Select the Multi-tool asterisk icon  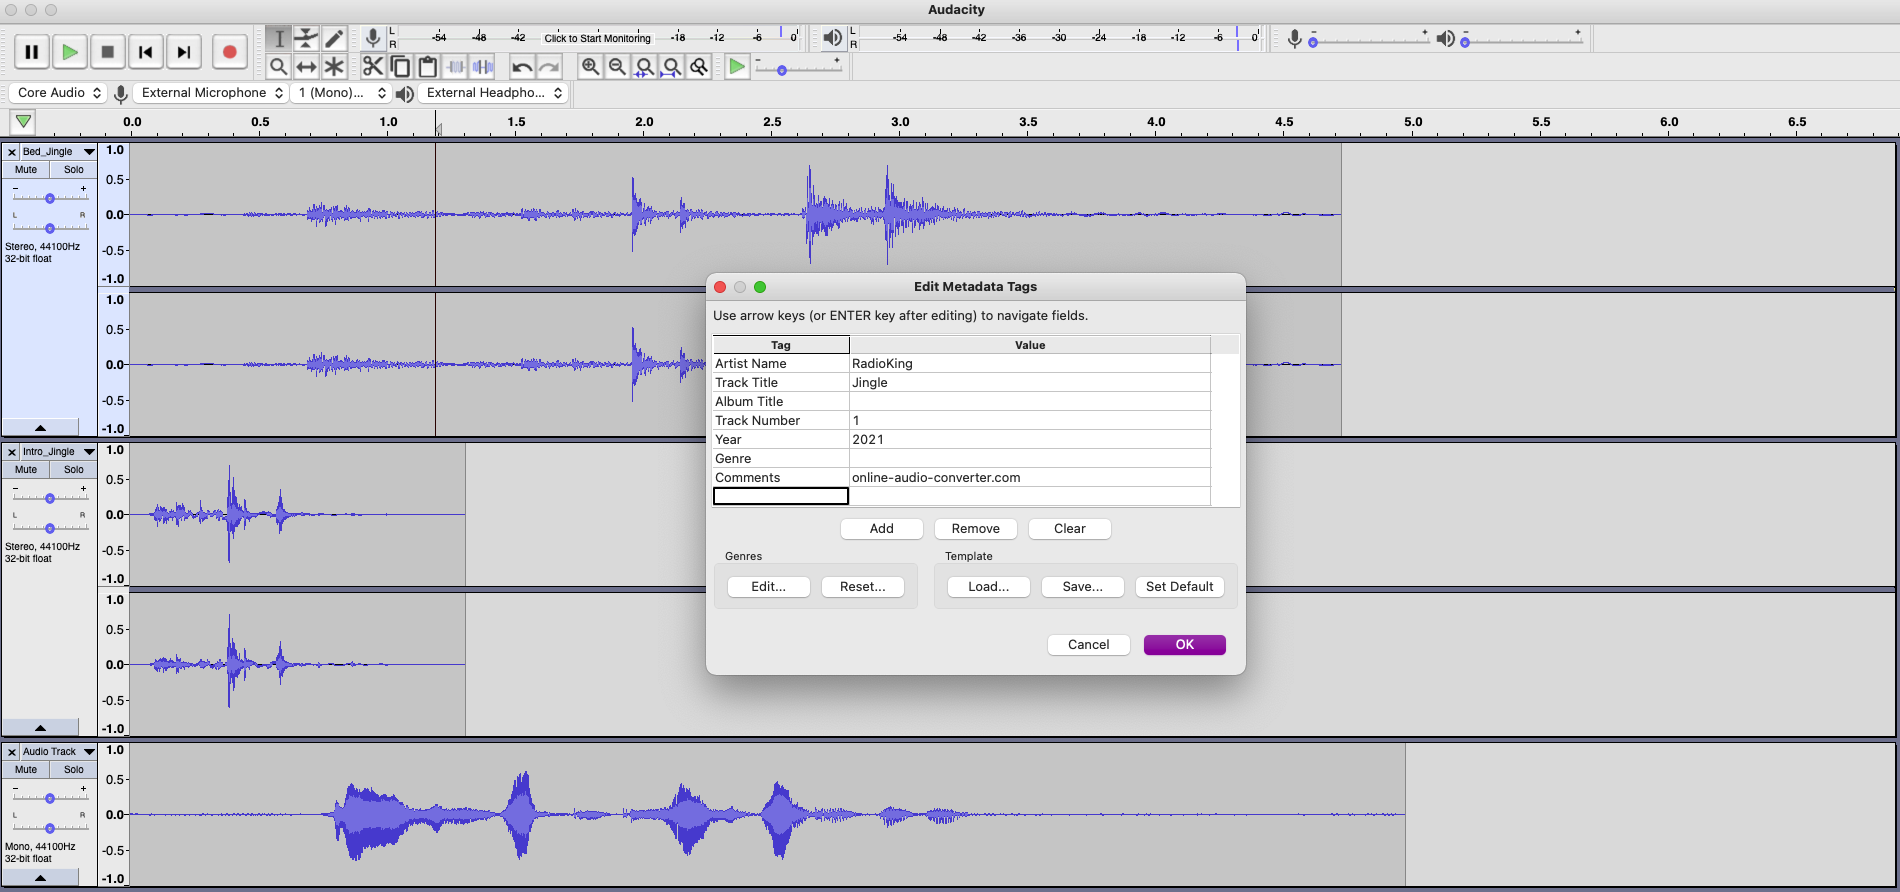[x=334, y=67]
